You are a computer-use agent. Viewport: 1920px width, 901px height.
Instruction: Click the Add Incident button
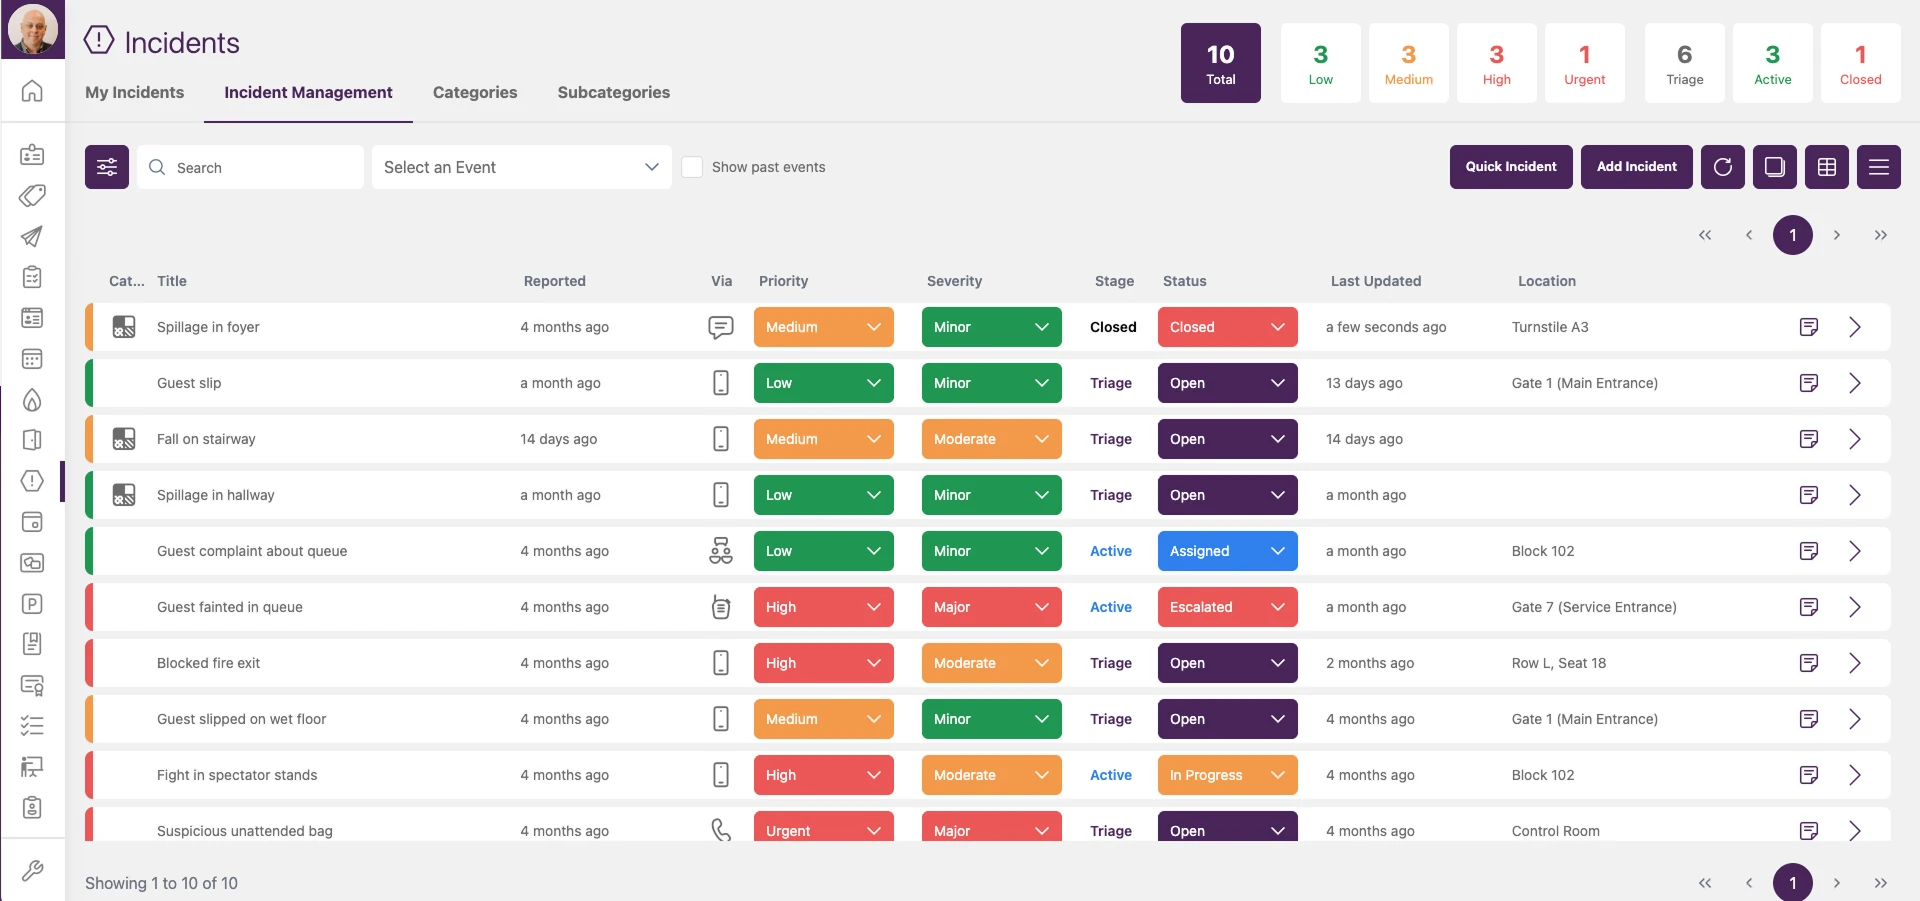1636,167
